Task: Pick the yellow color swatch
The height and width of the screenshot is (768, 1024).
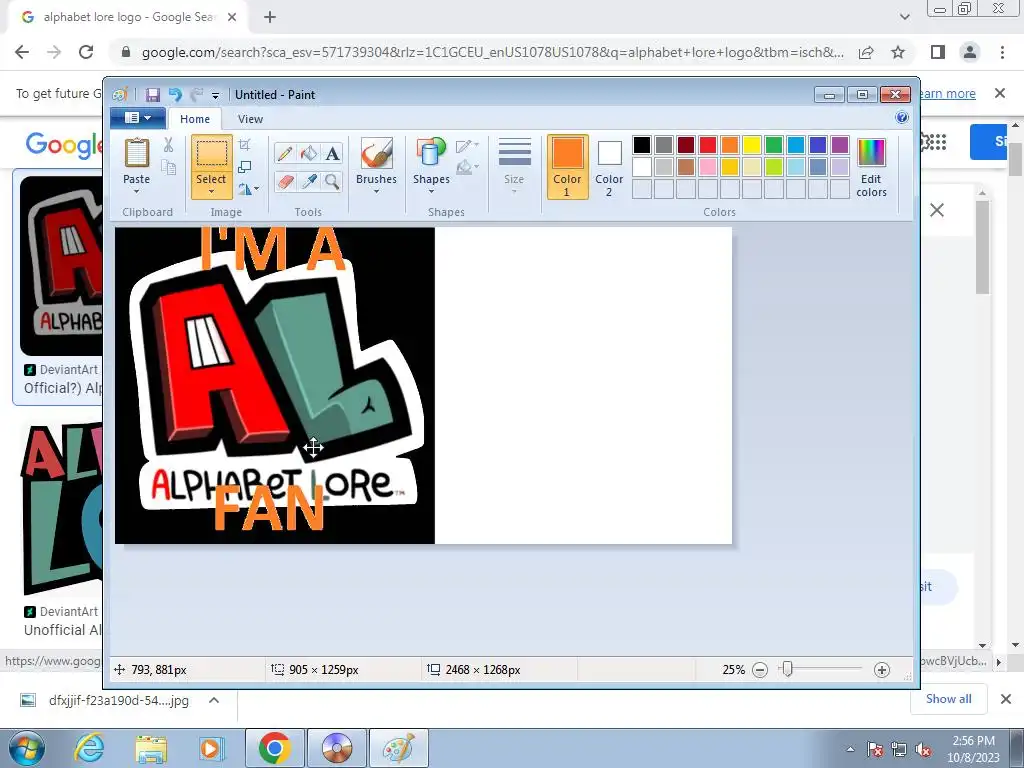Action: (x=752, y=144)
